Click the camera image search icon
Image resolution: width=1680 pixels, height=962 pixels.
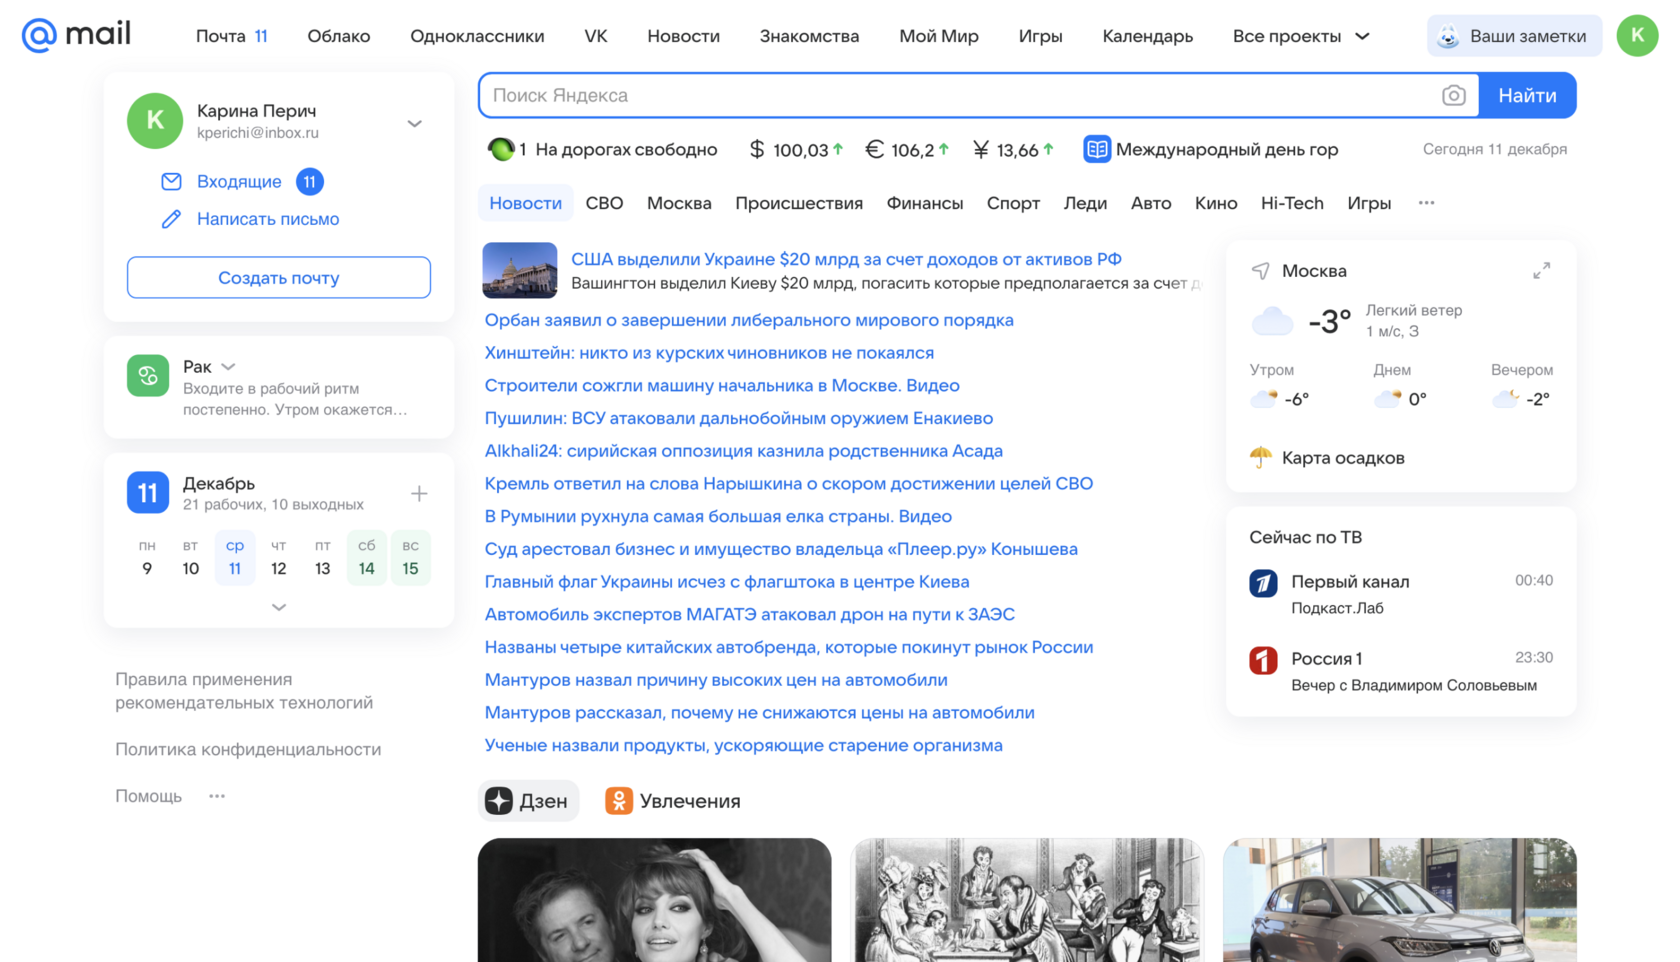tap(1454, 95)
